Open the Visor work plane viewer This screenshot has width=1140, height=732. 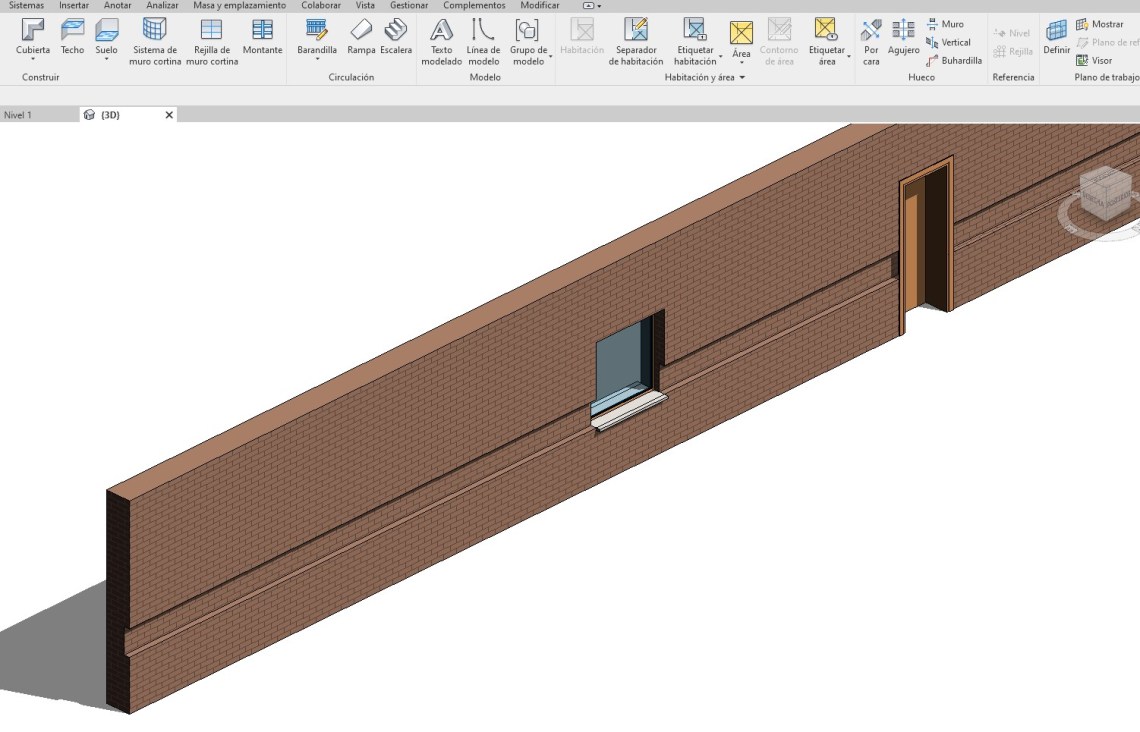[x=1093, y=61]
